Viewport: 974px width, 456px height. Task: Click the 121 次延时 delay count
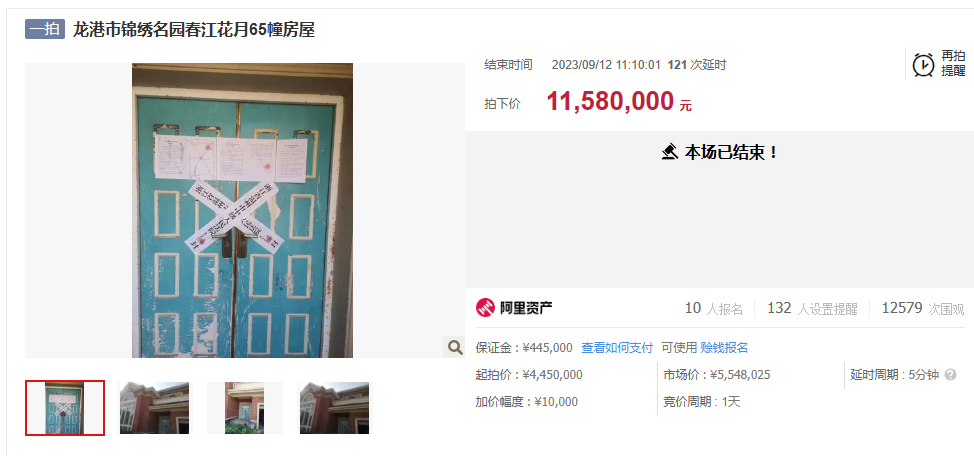(697, 65)
